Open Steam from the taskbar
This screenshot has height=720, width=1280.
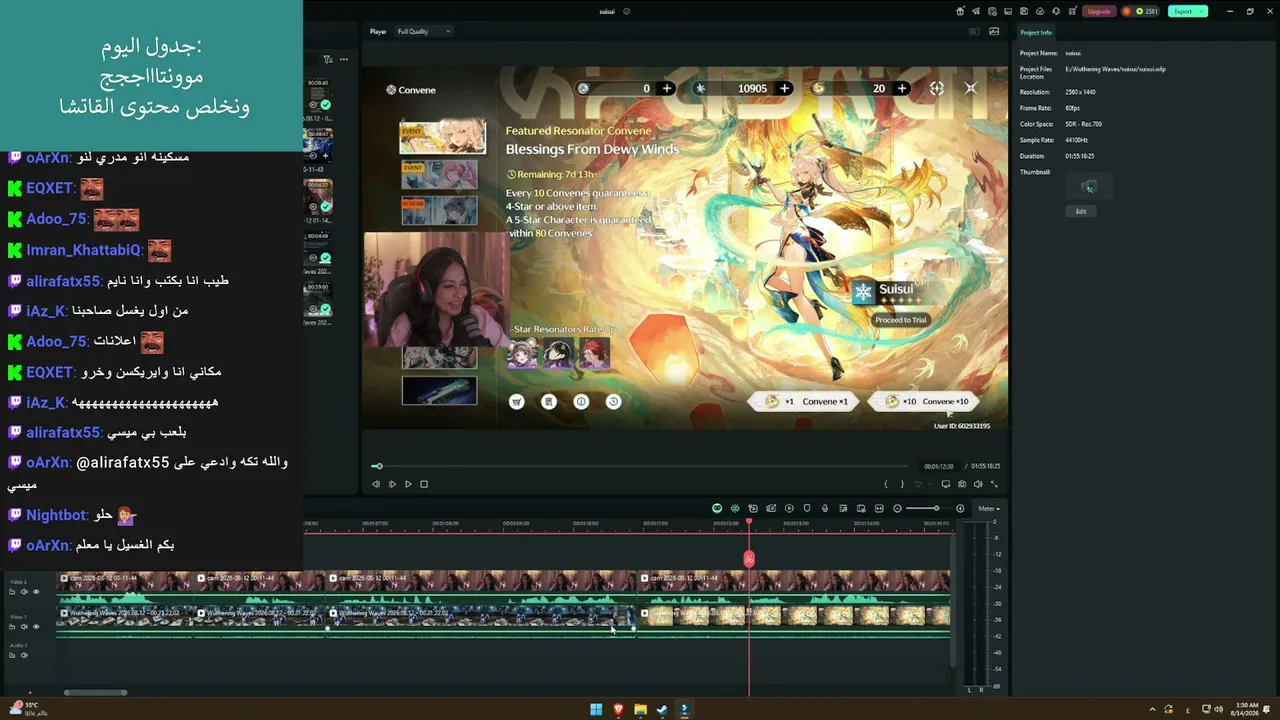point(662,710)
